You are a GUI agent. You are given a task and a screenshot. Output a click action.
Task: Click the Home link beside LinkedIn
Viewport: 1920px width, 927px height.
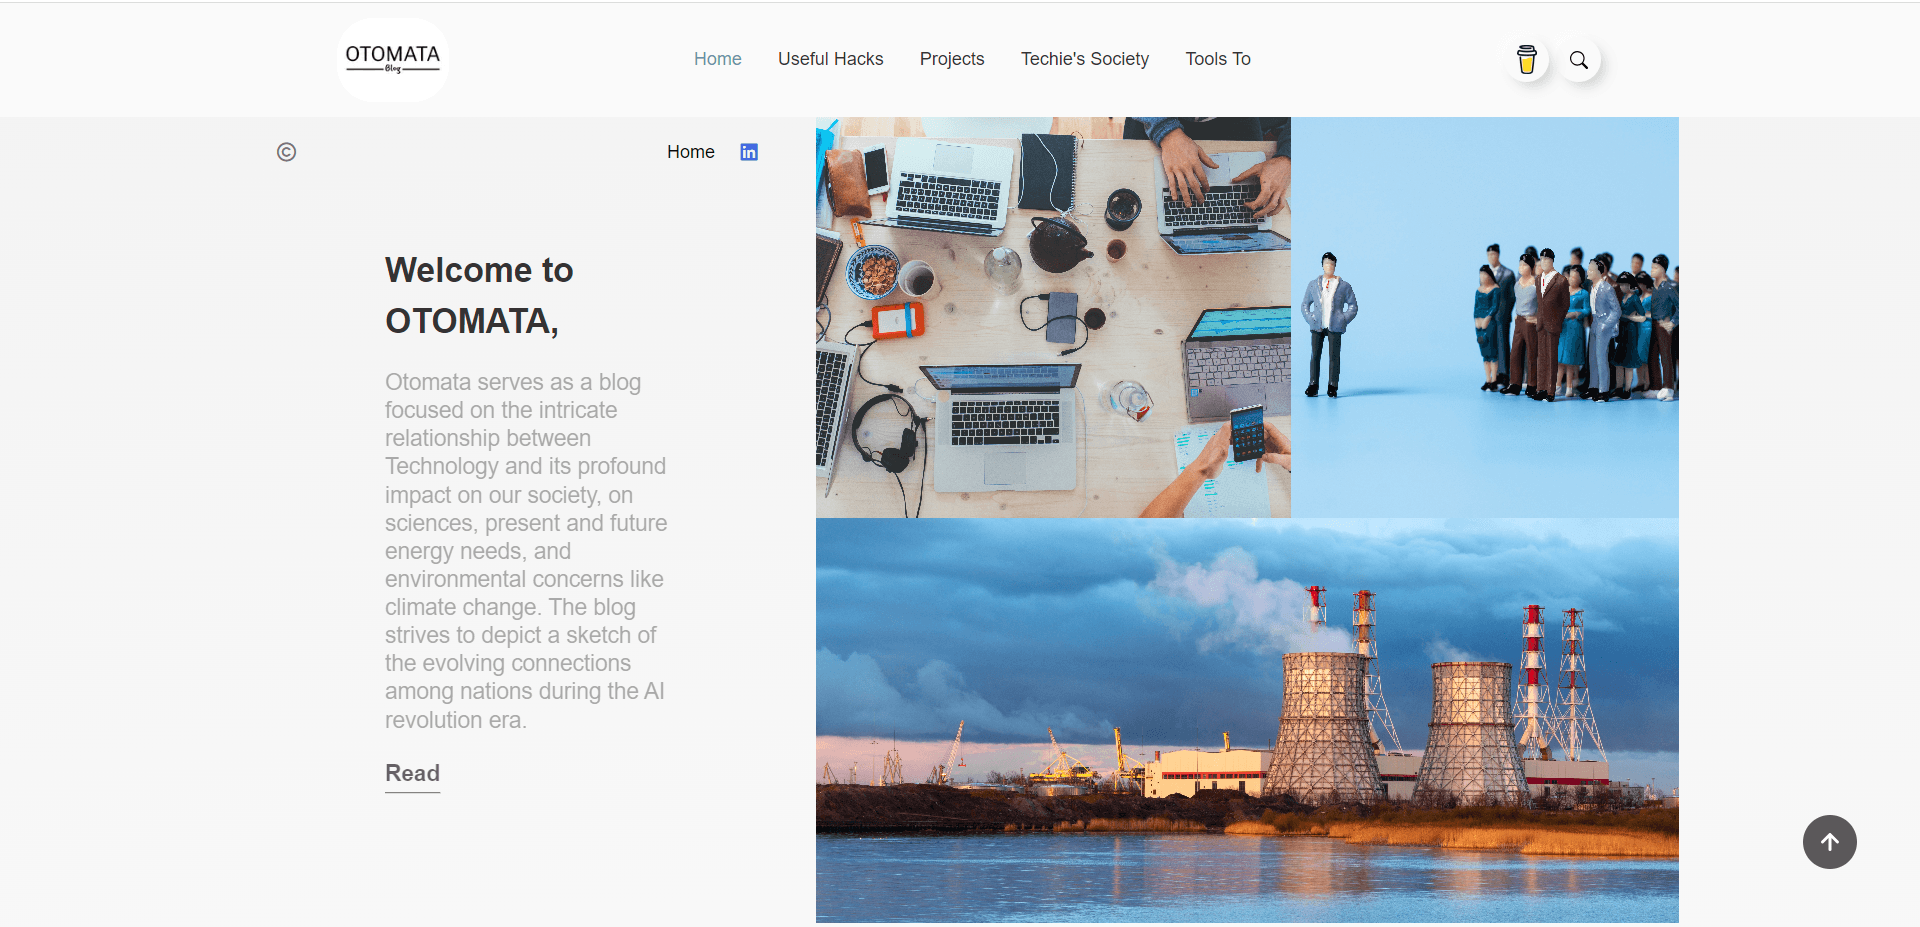point(691,152)
